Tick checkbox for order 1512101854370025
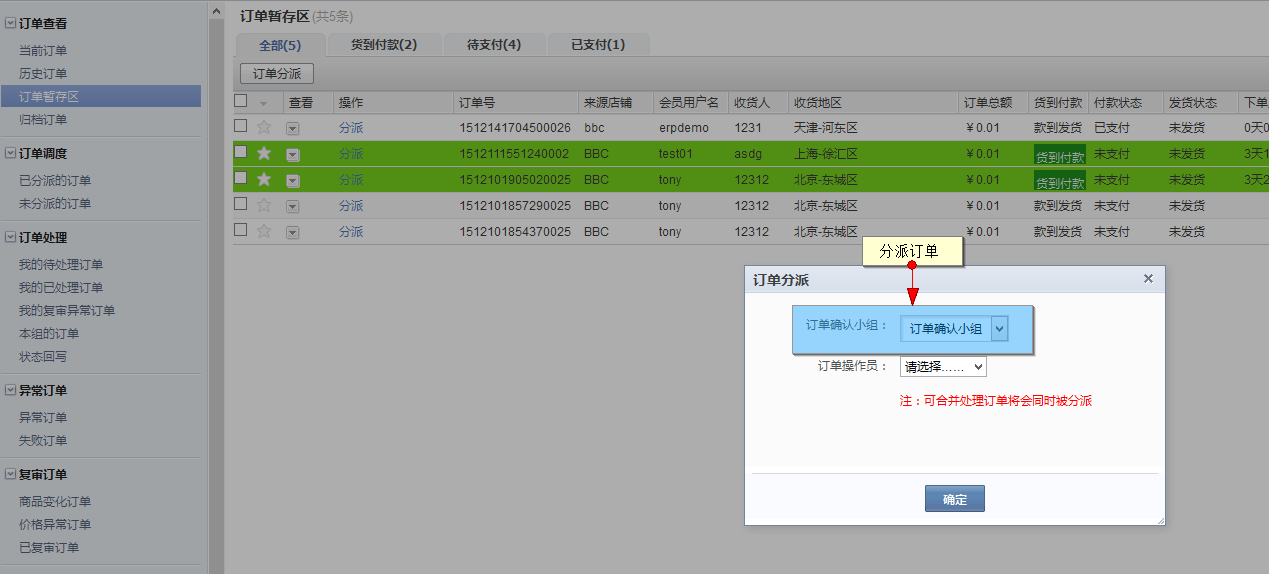Viewport: 1269px width, 574px height. point(240,230)
